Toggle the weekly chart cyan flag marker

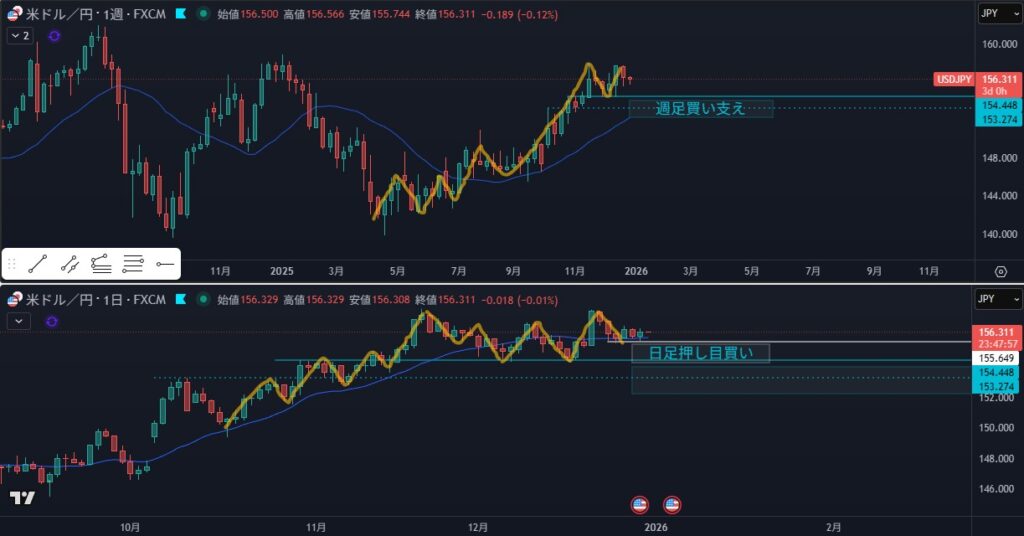[x=180, y=15]
